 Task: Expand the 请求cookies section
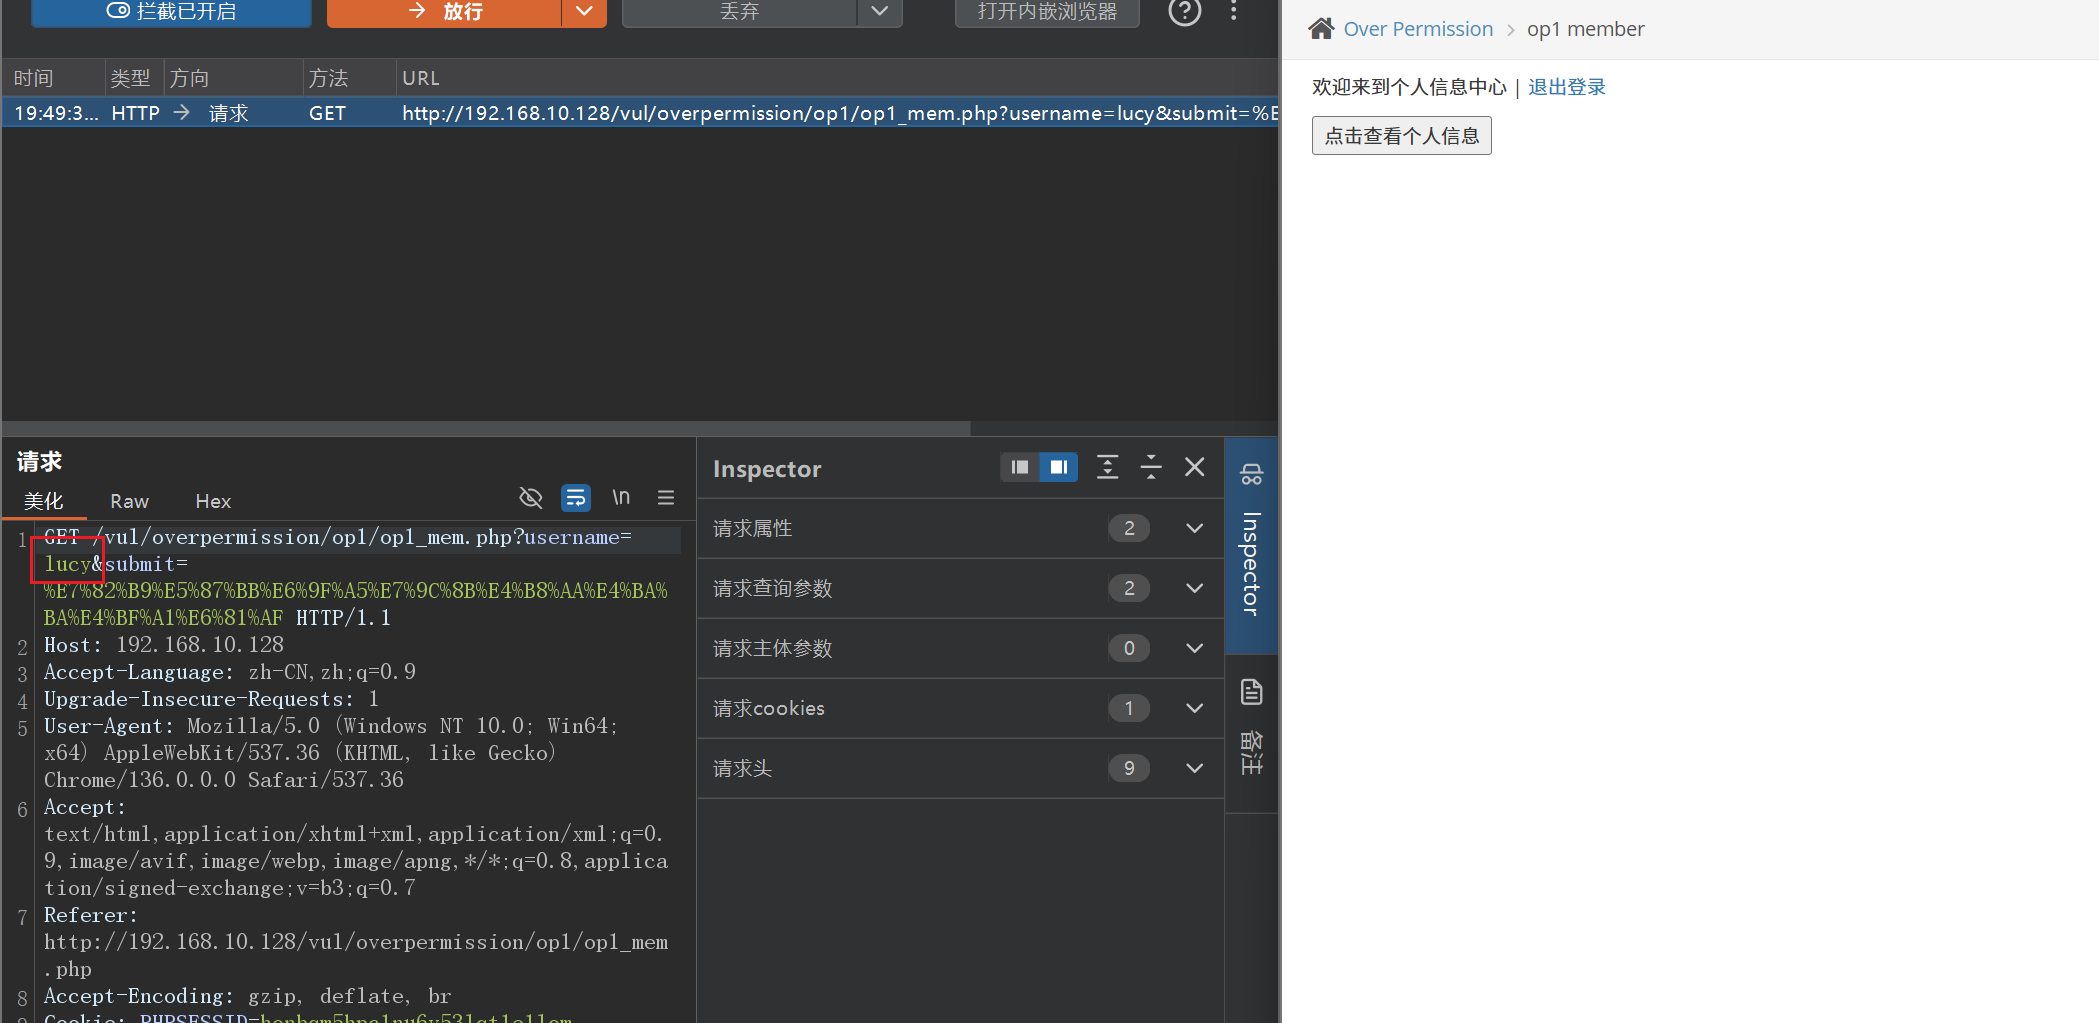pyautogui.click(x=1194, y=708)
